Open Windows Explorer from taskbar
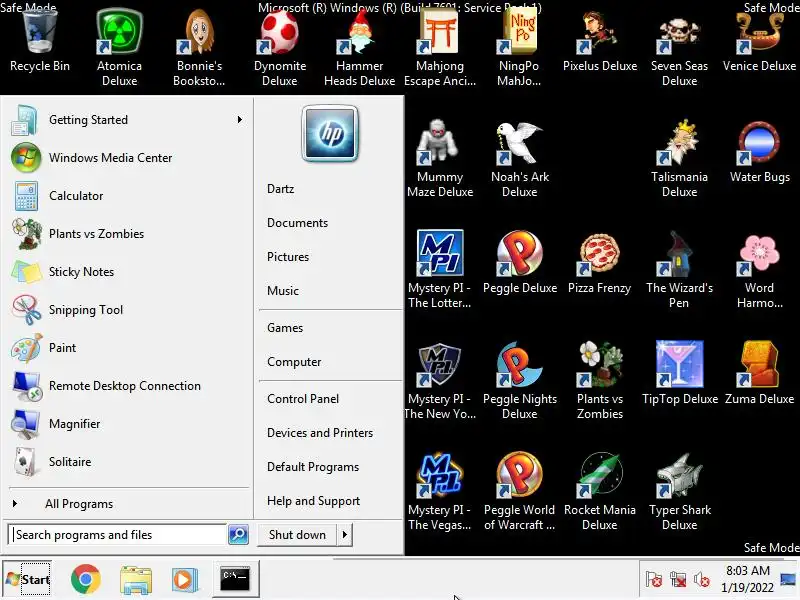 coord(136,580)
